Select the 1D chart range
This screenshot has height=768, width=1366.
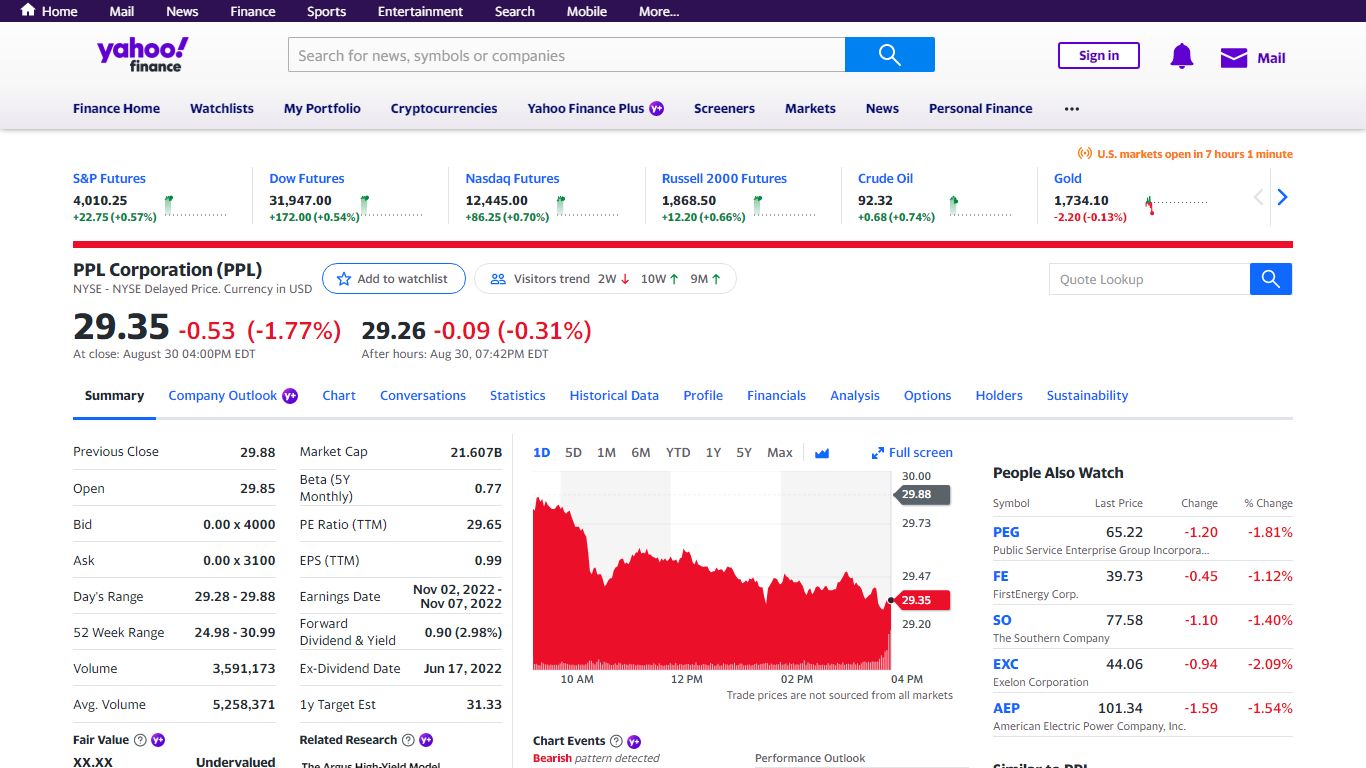click(x=542, y=453)
